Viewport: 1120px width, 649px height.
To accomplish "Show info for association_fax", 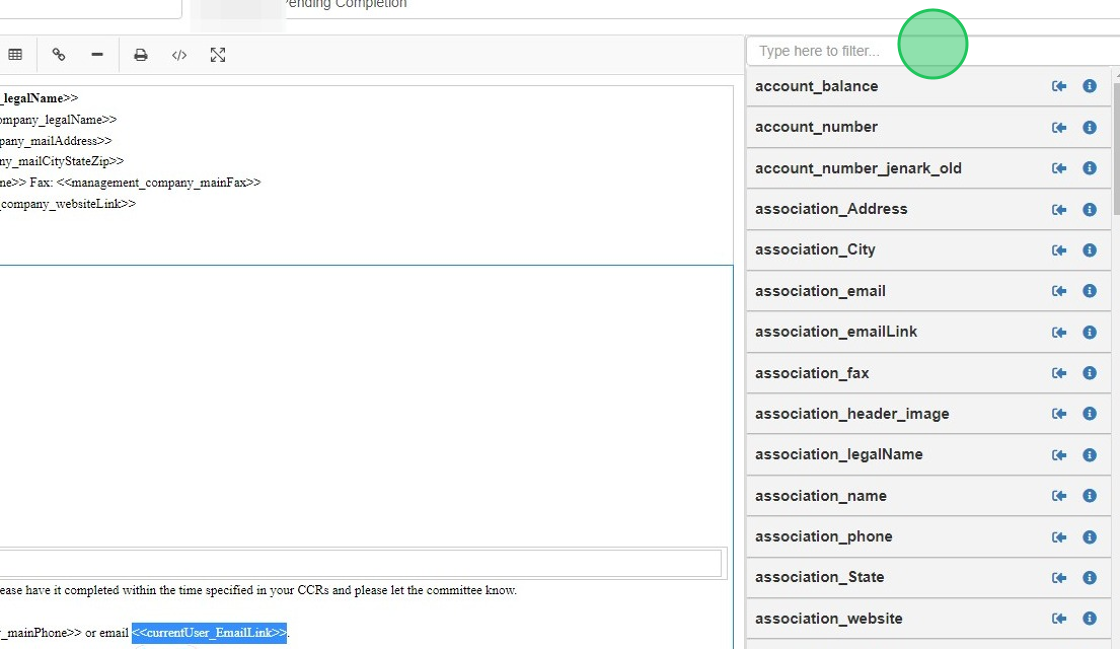I will point(1089,373).
